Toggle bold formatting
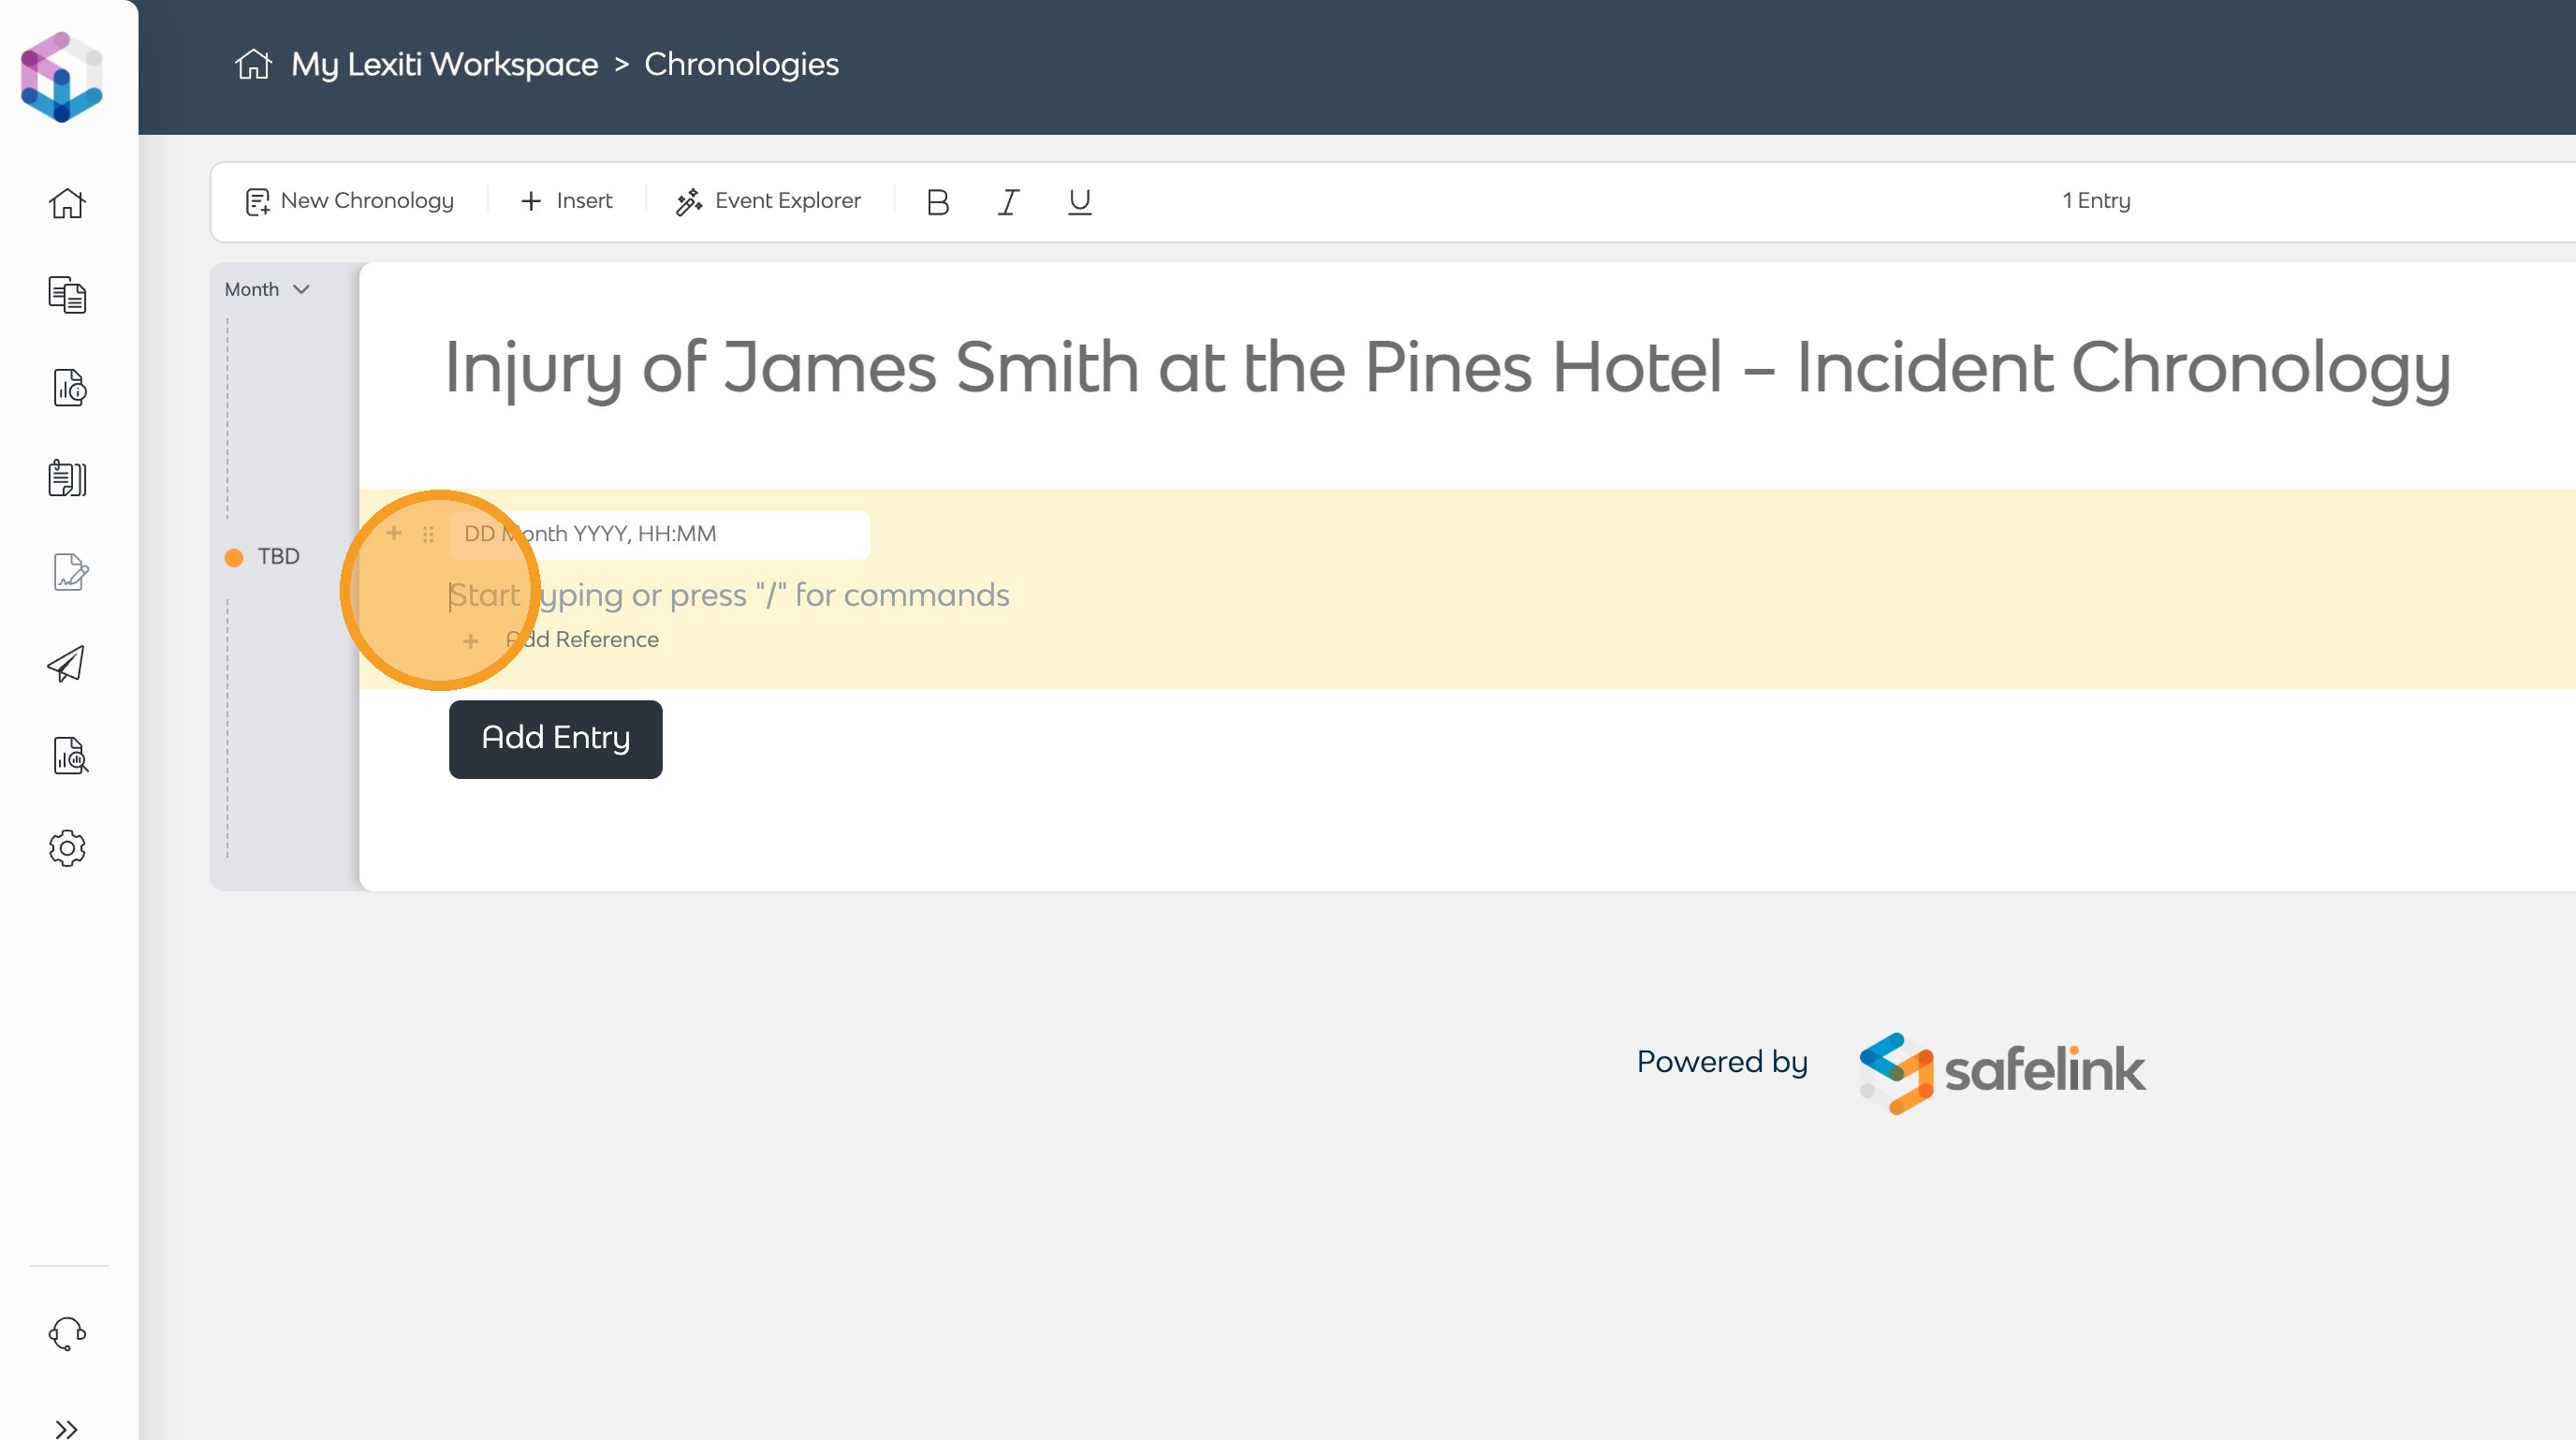The width and height of the screenshot is (2576, 1440). pos(937,202)
